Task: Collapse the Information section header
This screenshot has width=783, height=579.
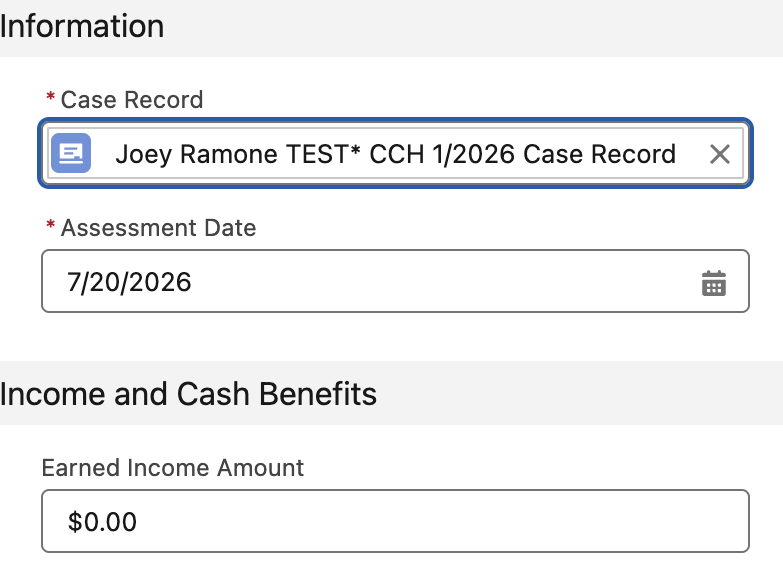Action: point(82,26)
